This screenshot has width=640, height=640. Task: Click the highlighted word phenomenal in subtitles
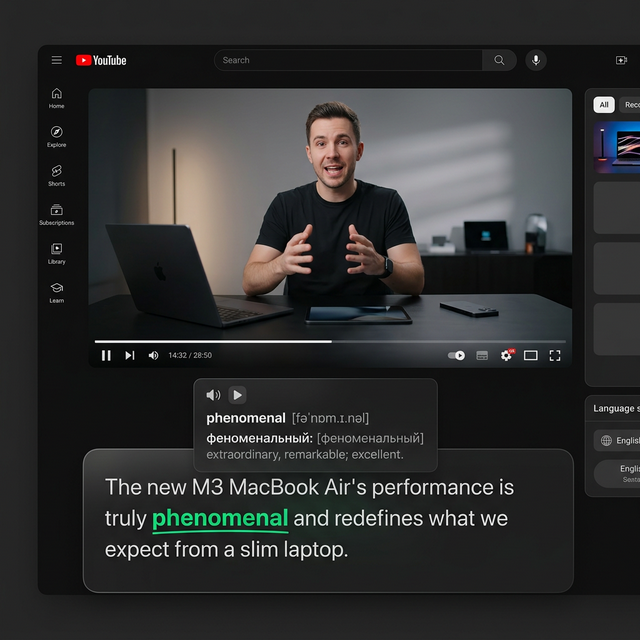220,519
